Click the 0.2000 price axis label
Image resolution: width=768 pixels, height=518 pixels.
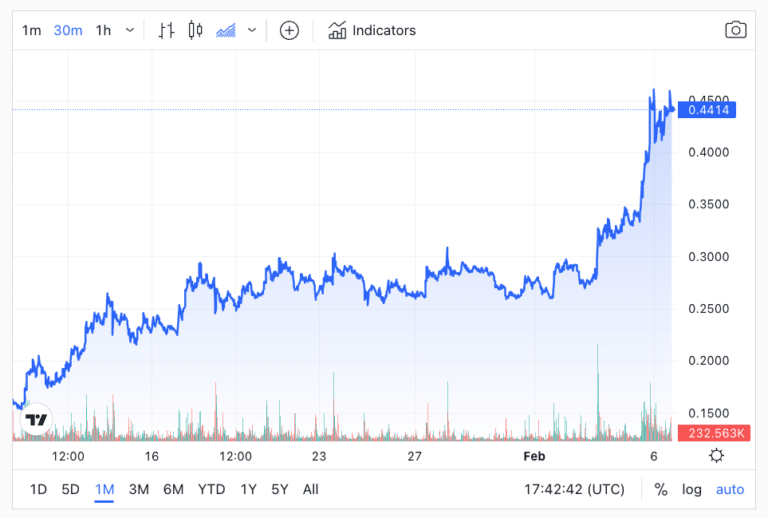(708, 361)
